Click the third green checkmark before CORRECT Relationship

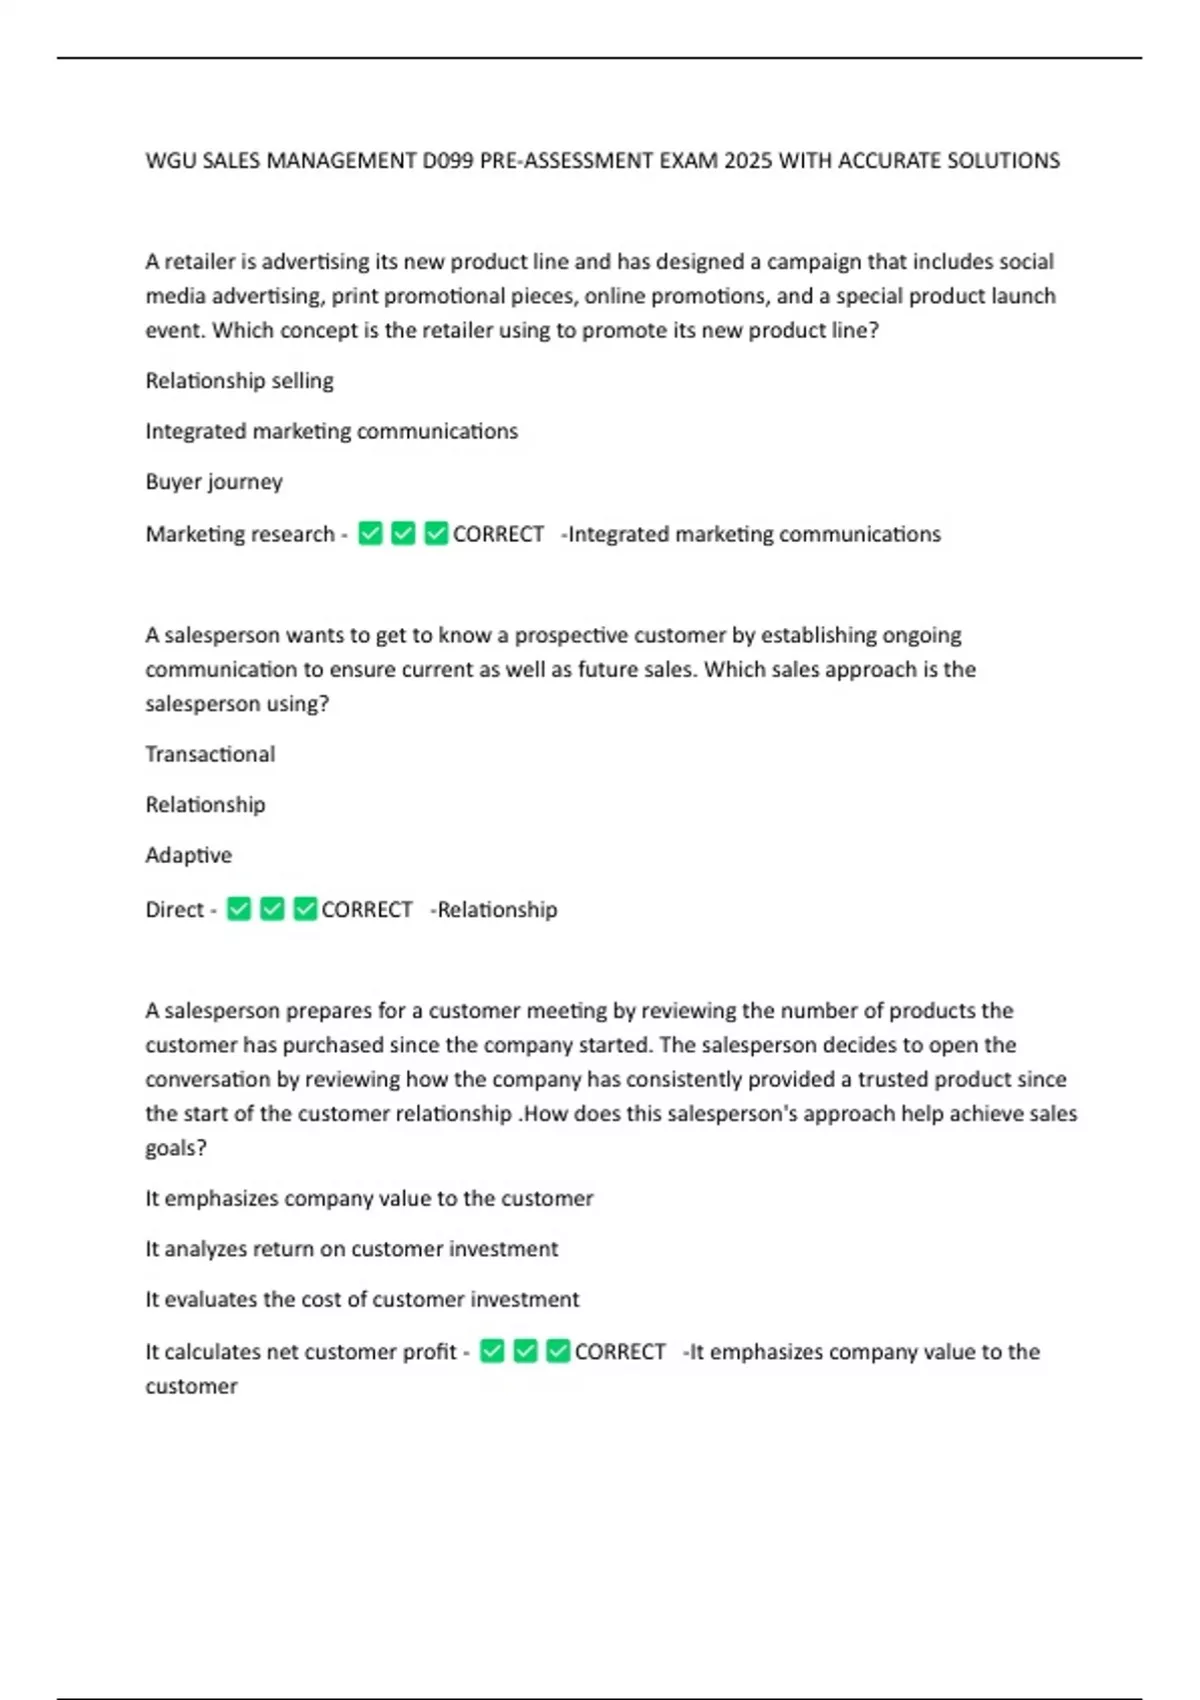(305, 908)
